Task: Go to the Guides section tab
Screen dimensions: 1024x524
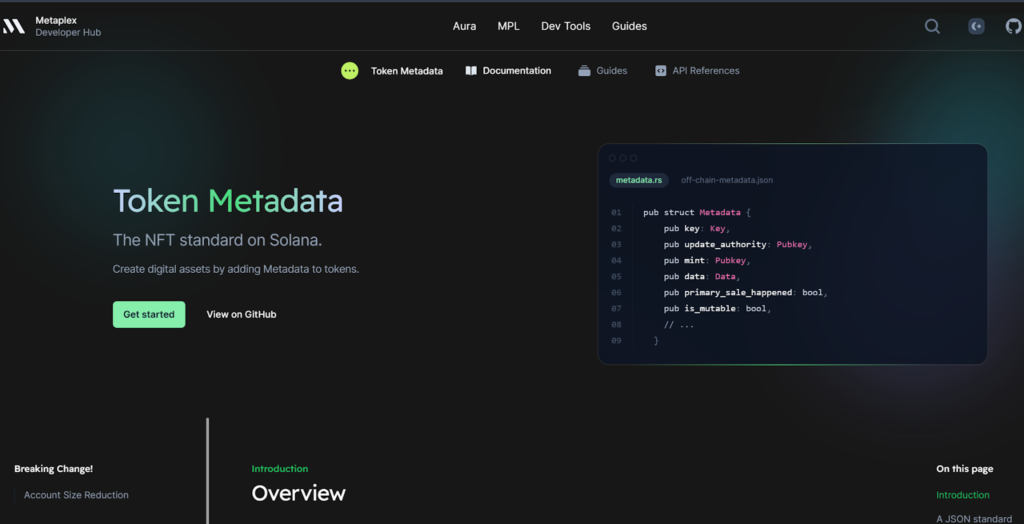Action: tap(603, 71)
